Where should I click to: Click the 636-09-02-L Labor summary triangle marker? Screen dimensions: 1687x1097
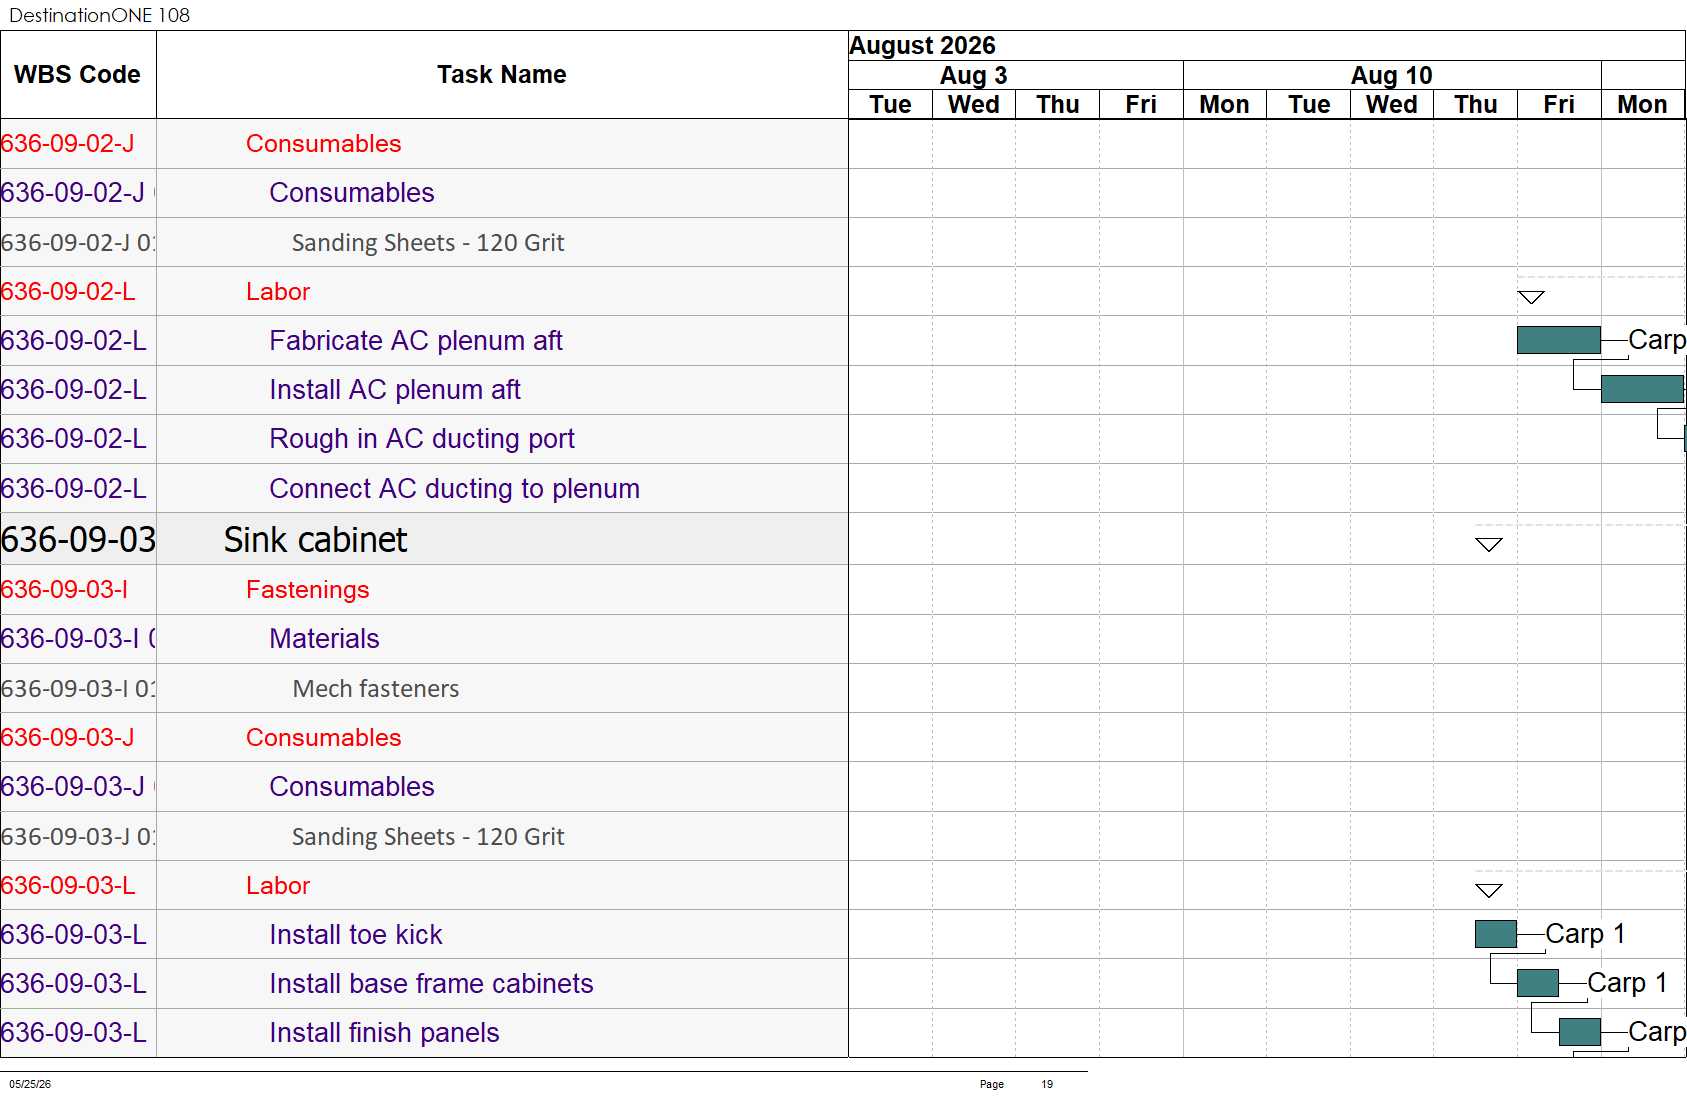(x=1531, y=297)
